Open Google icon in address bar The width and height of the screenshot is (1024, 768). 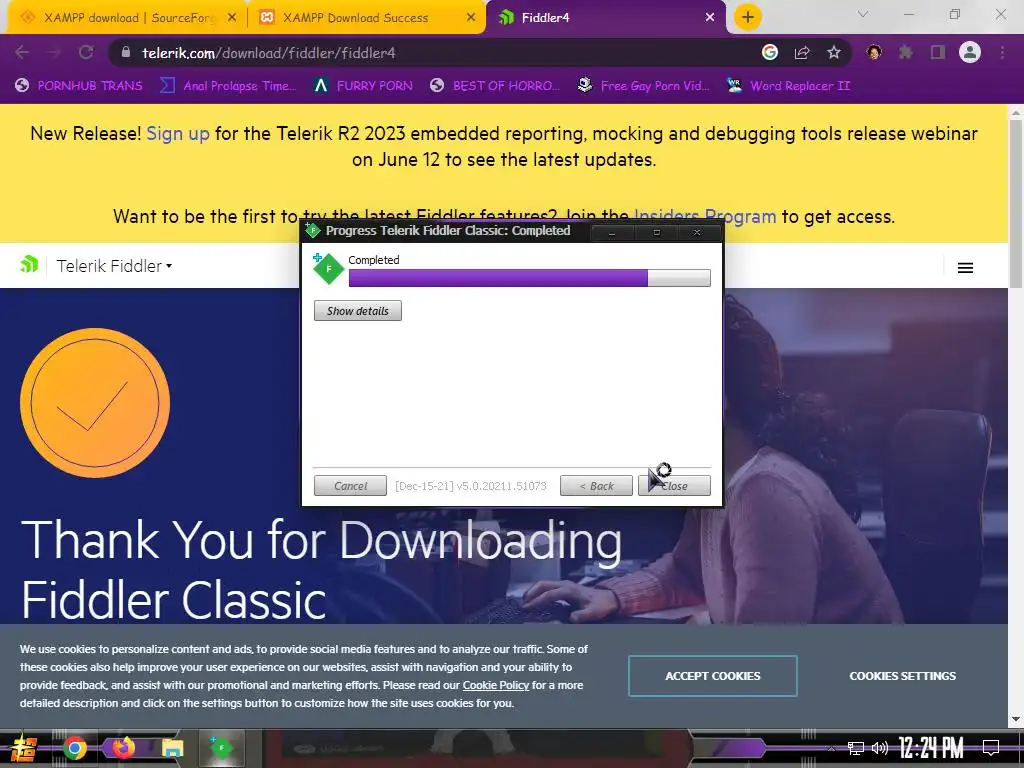(x=770, y=52)
